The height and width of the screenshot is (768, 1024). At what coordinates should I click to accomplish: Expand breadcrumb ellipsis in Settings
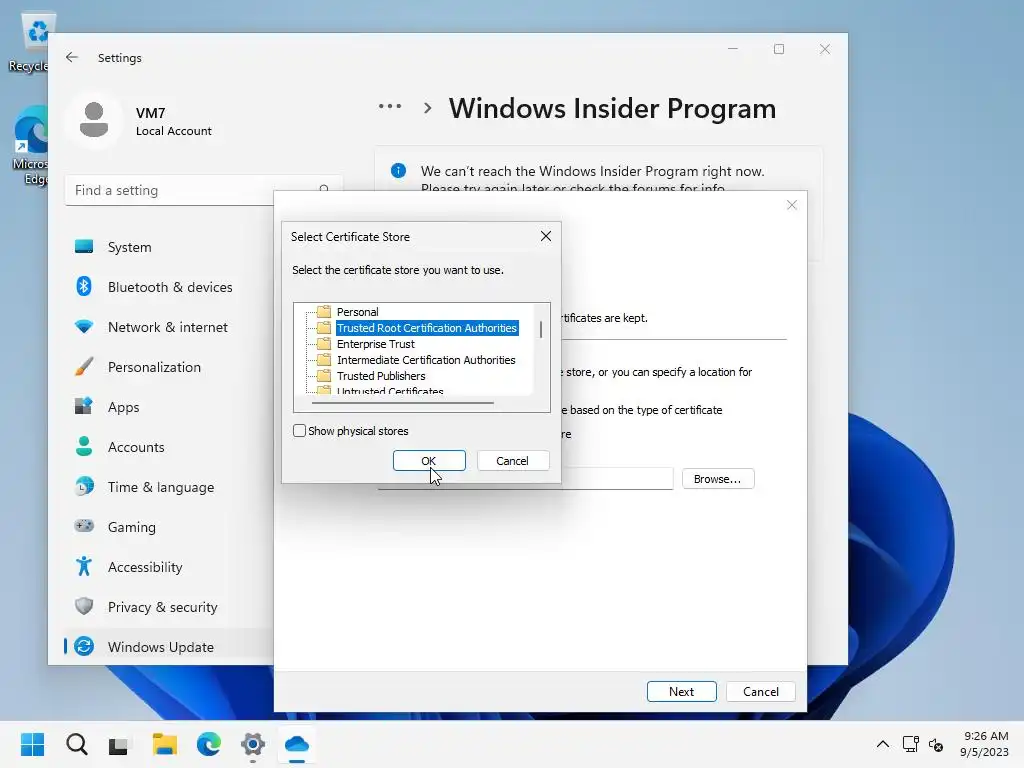[390, 106]
